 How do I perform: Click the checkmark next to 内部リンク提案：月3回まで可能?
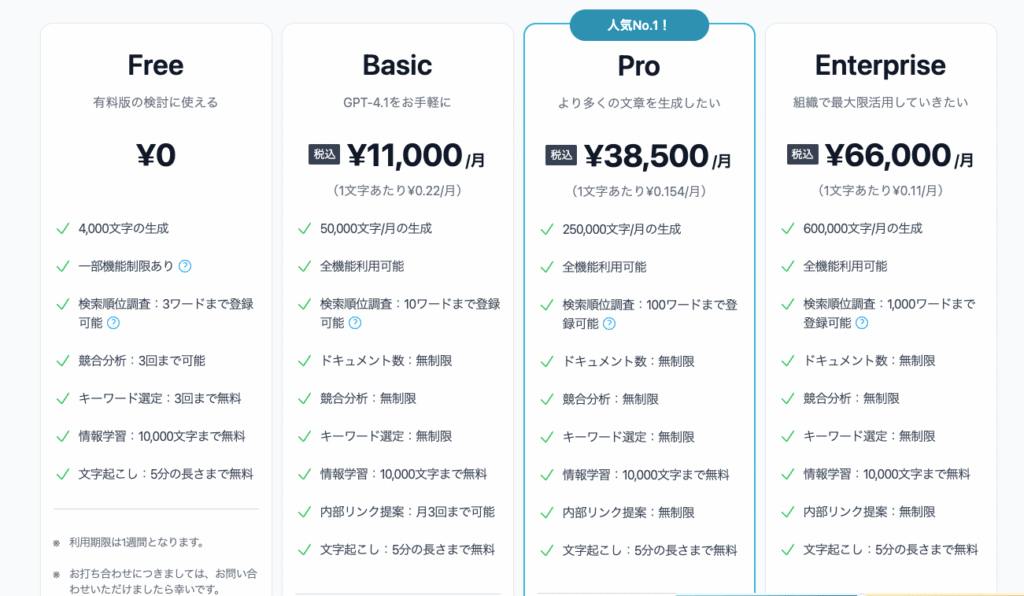click(304, 512)
